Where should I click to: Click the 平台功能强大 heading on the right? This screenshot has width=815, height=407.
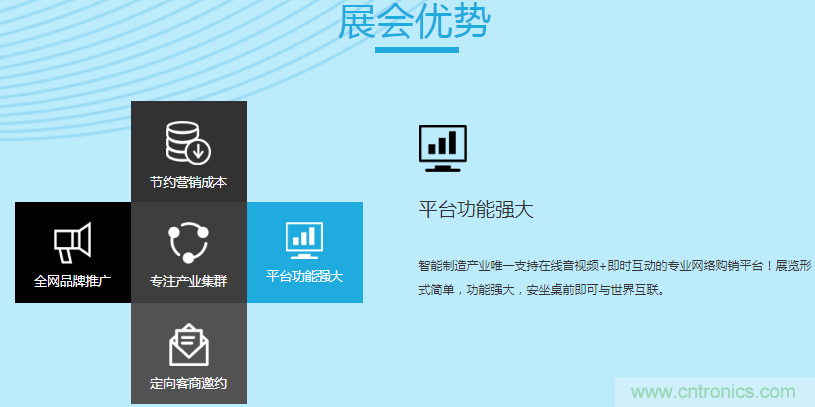point(475,209)
